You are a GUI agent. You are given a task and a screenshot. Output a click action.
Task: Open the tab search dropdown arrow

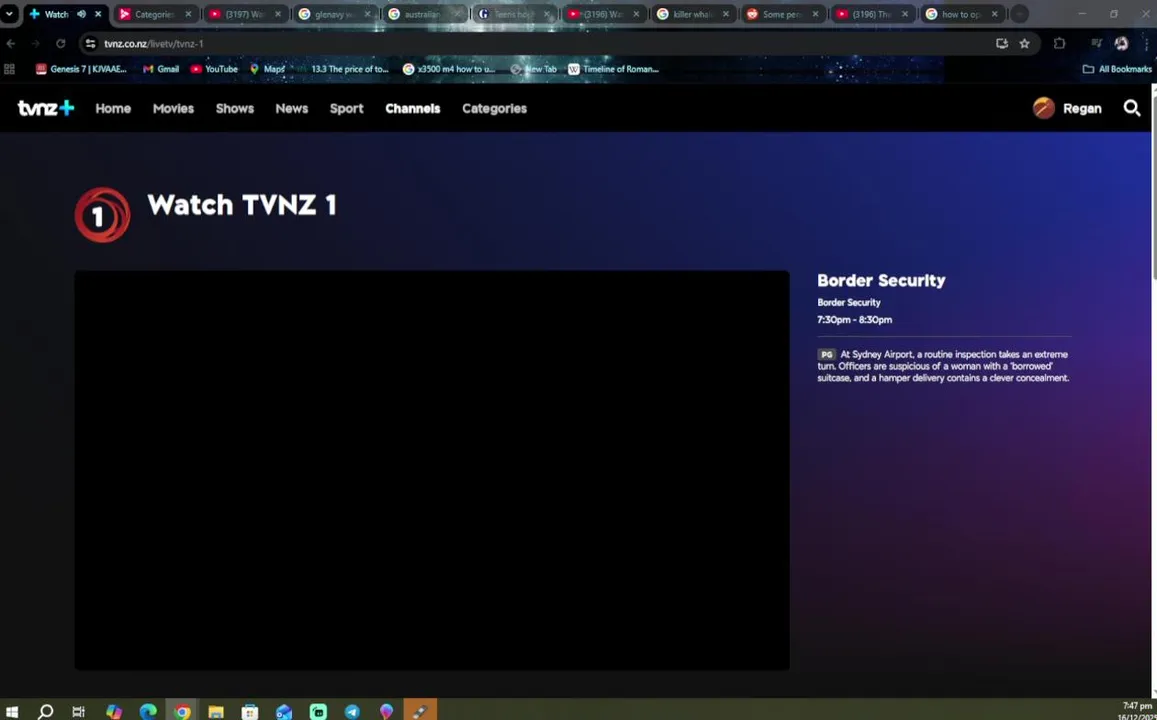(x=9, y=14)
